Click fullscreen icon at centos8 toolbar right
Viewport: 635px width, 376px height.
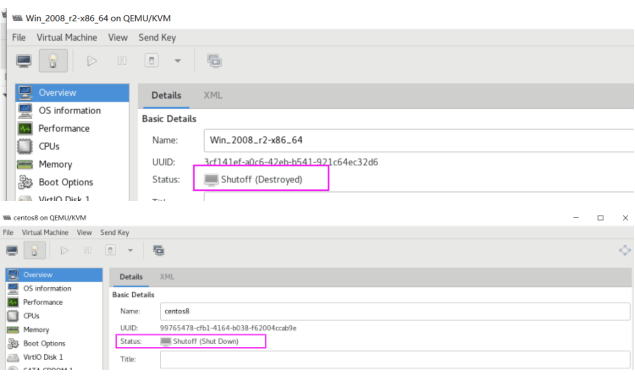click(x=624, y=250)
